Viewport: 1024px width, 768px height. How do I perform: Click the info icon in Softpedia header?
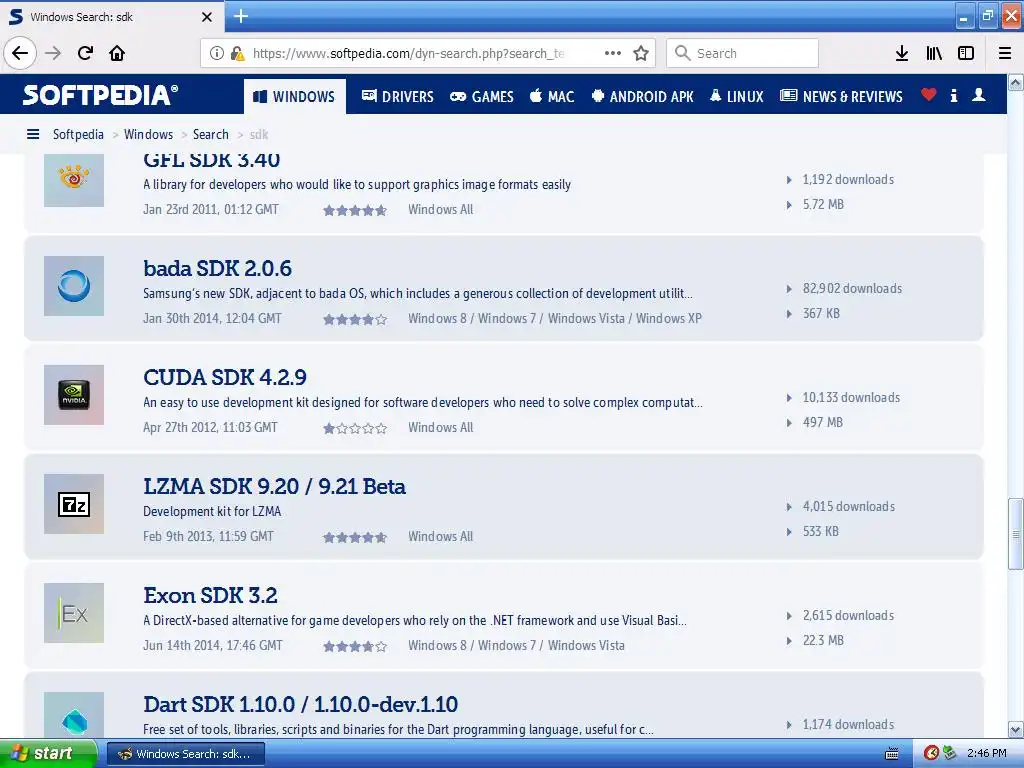point(954,95)
